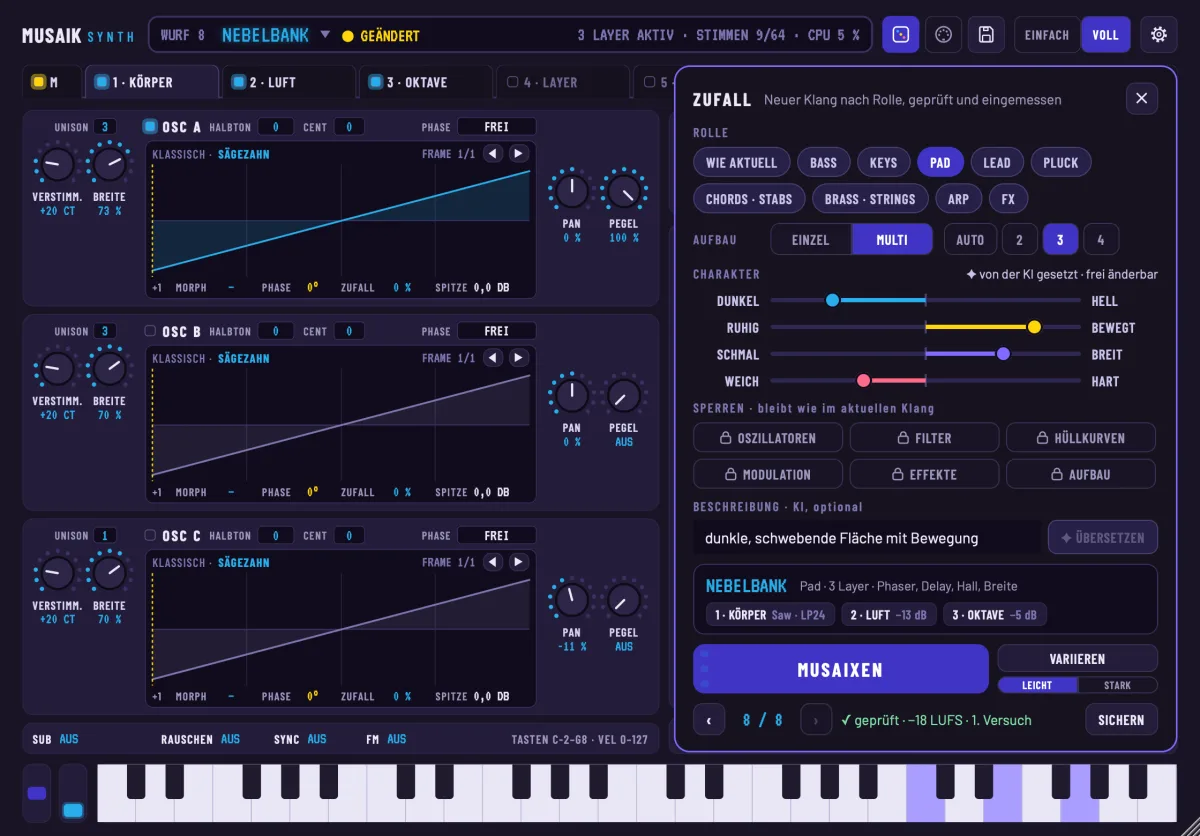The image size is (1200, 836).
Task: Go to next generated sound in history
Action: [x=816, y=720]
